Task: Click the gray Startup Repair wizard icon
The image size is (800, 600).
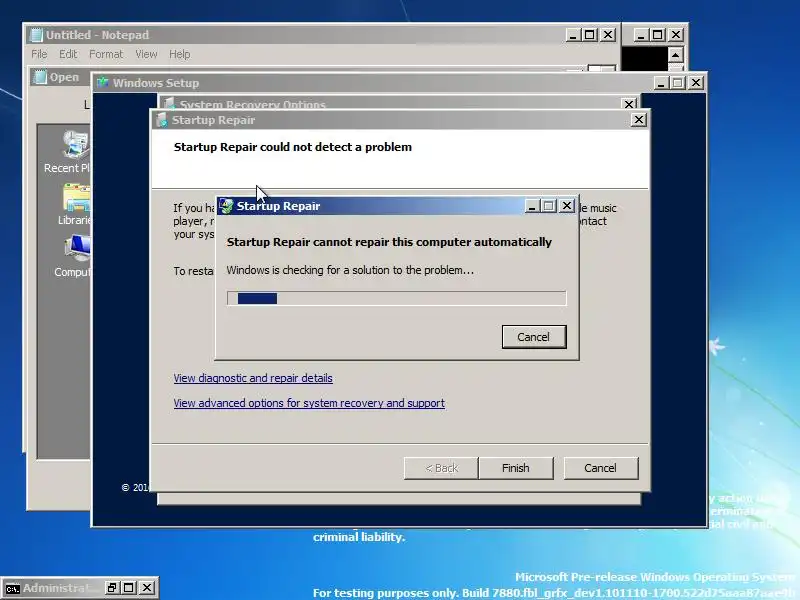Action: [x=162, y=120]
